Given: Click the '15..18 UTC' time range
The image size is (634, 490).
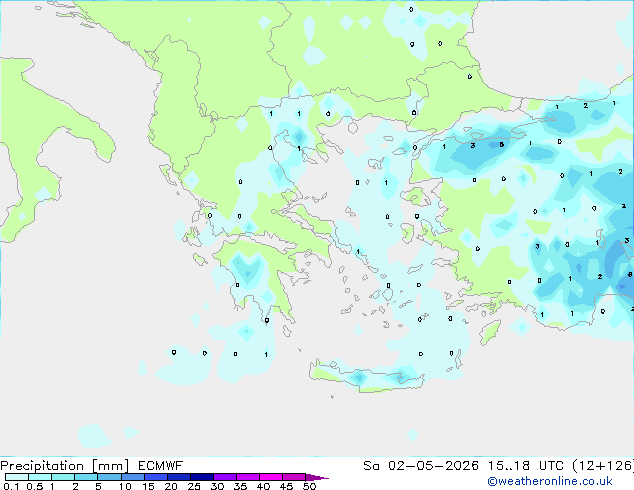Looking at the screenshot, I should point(526,466).
